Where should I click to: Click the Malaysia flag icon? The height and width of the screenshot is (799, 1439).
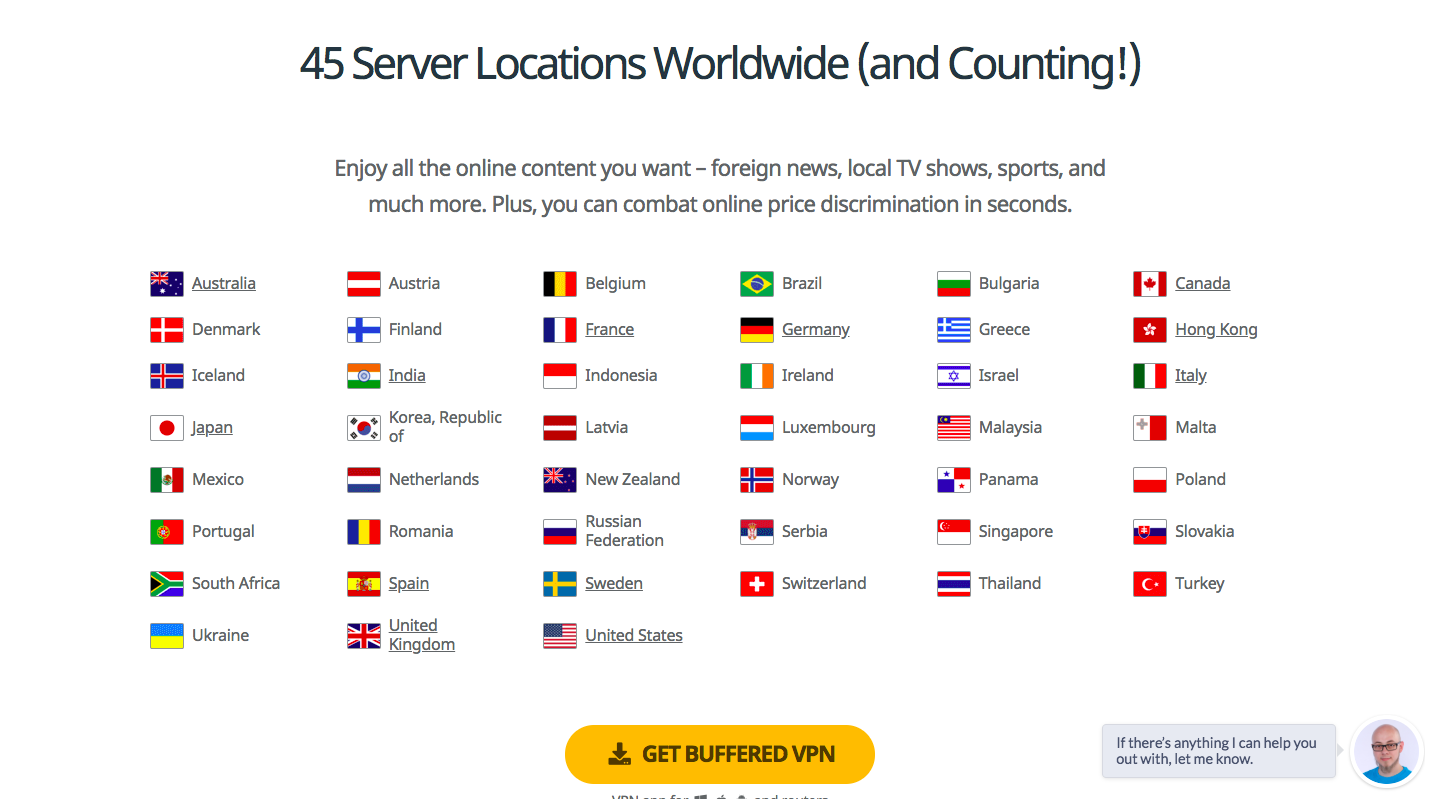point(954,428)
